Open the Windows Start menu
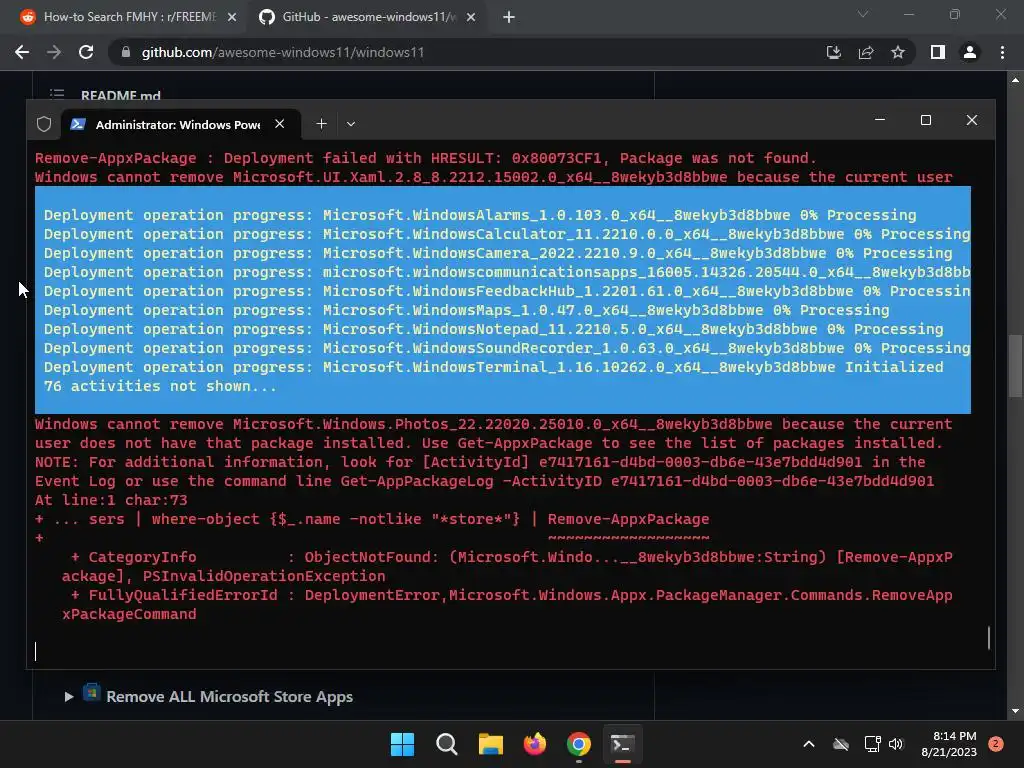The width and height of the screenshot is (1024, 768). tap(402, 744)
